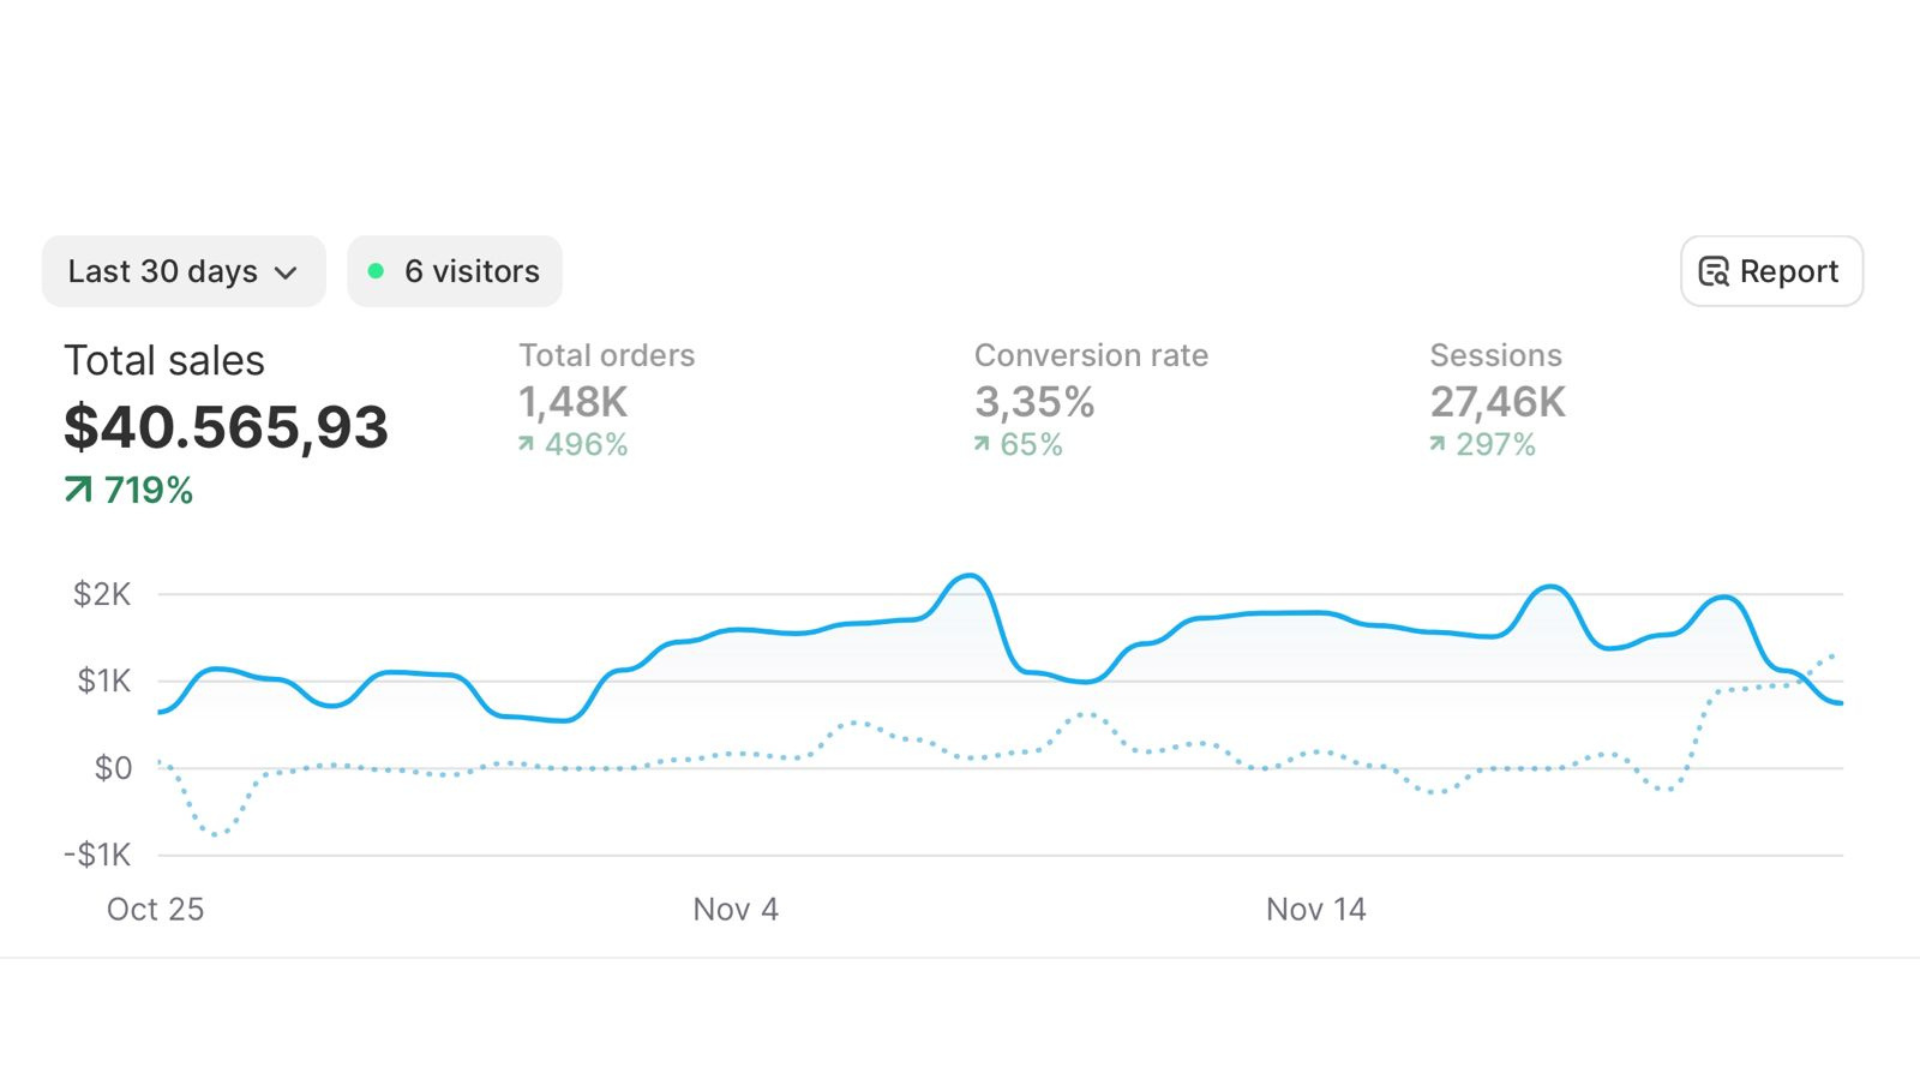Switch to the Sessions metric
This screenshot has height=1080, width=1920.
[x=1495, y=356]
